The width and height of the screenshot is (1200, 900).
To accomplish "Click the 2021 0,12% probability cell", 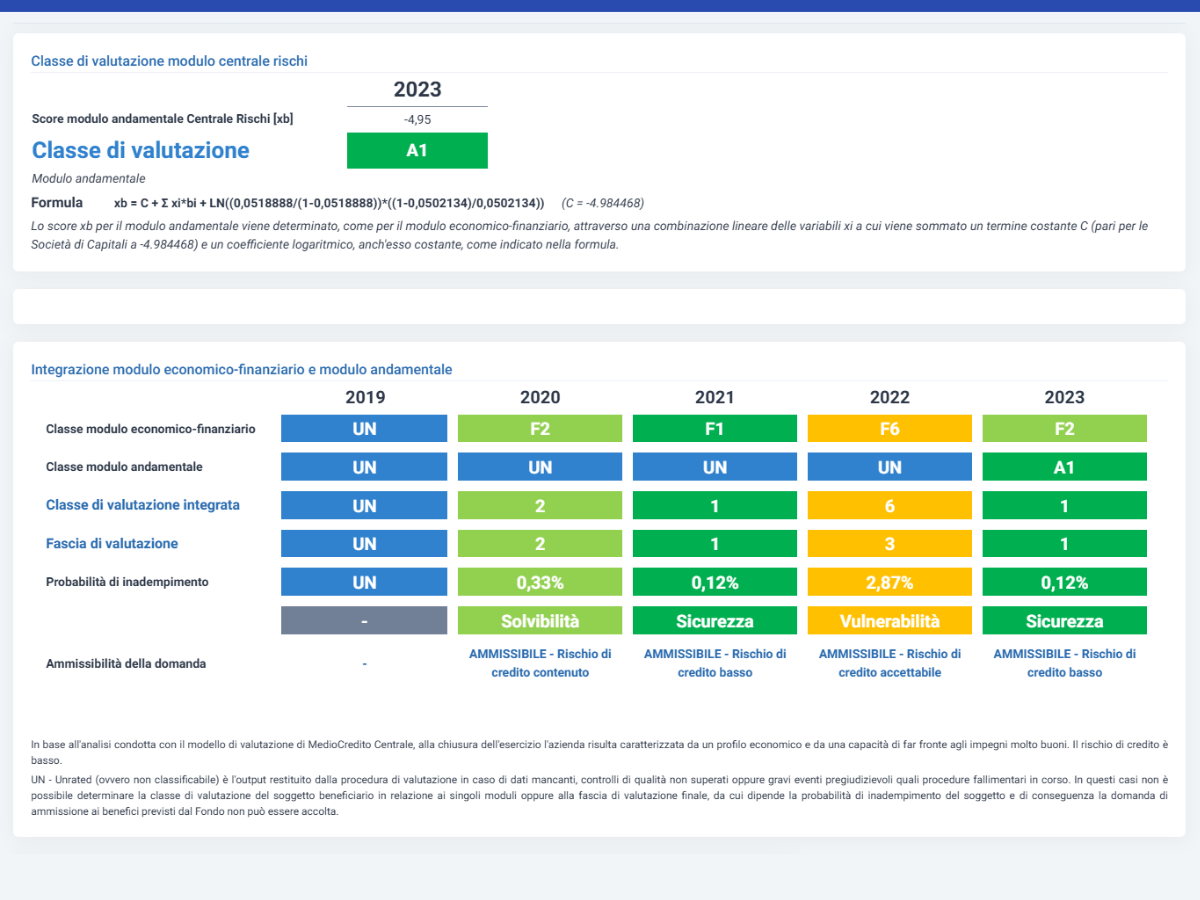I will click(x=715, y=582).
